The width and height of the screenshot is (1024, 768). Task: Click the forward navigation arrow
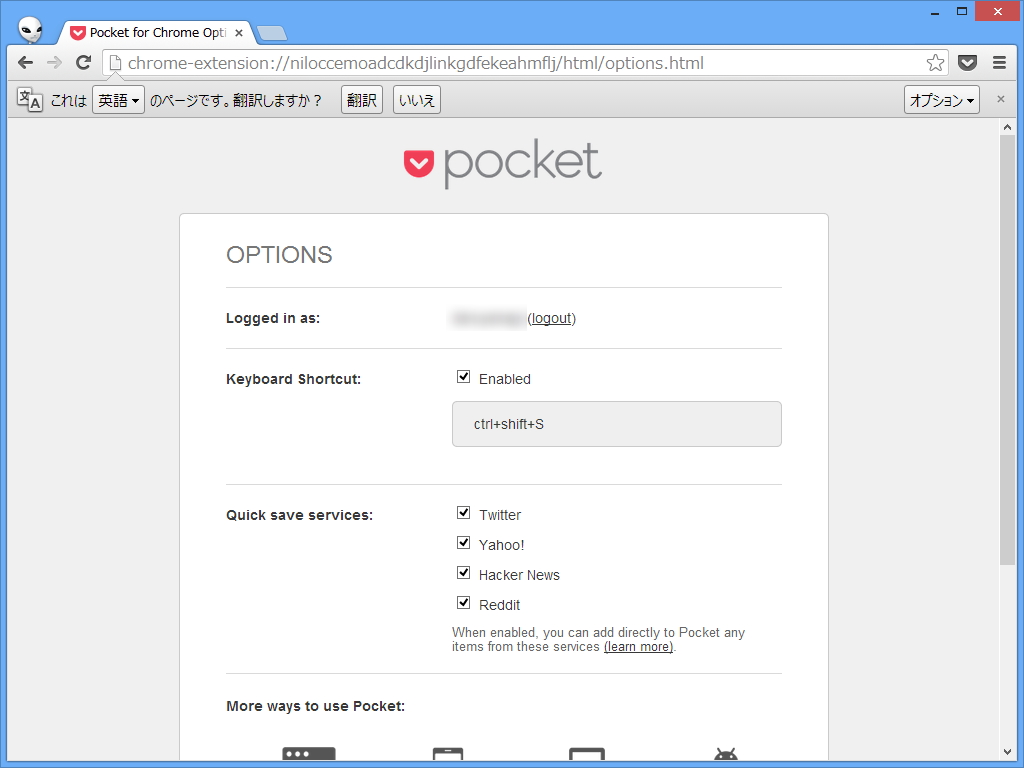click(x=54, y=63)
